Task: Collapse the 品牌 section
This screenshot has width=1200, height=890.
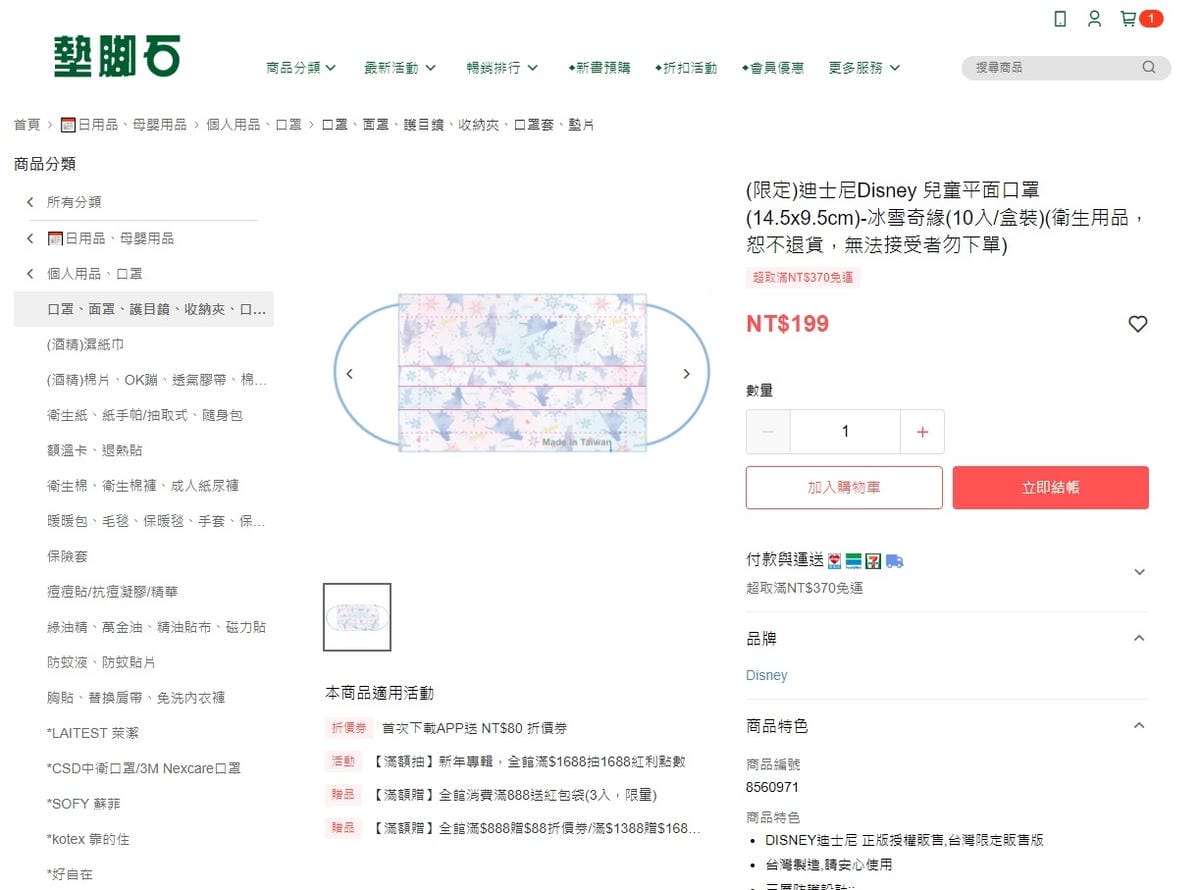Action: click(x=1140, y=637)
